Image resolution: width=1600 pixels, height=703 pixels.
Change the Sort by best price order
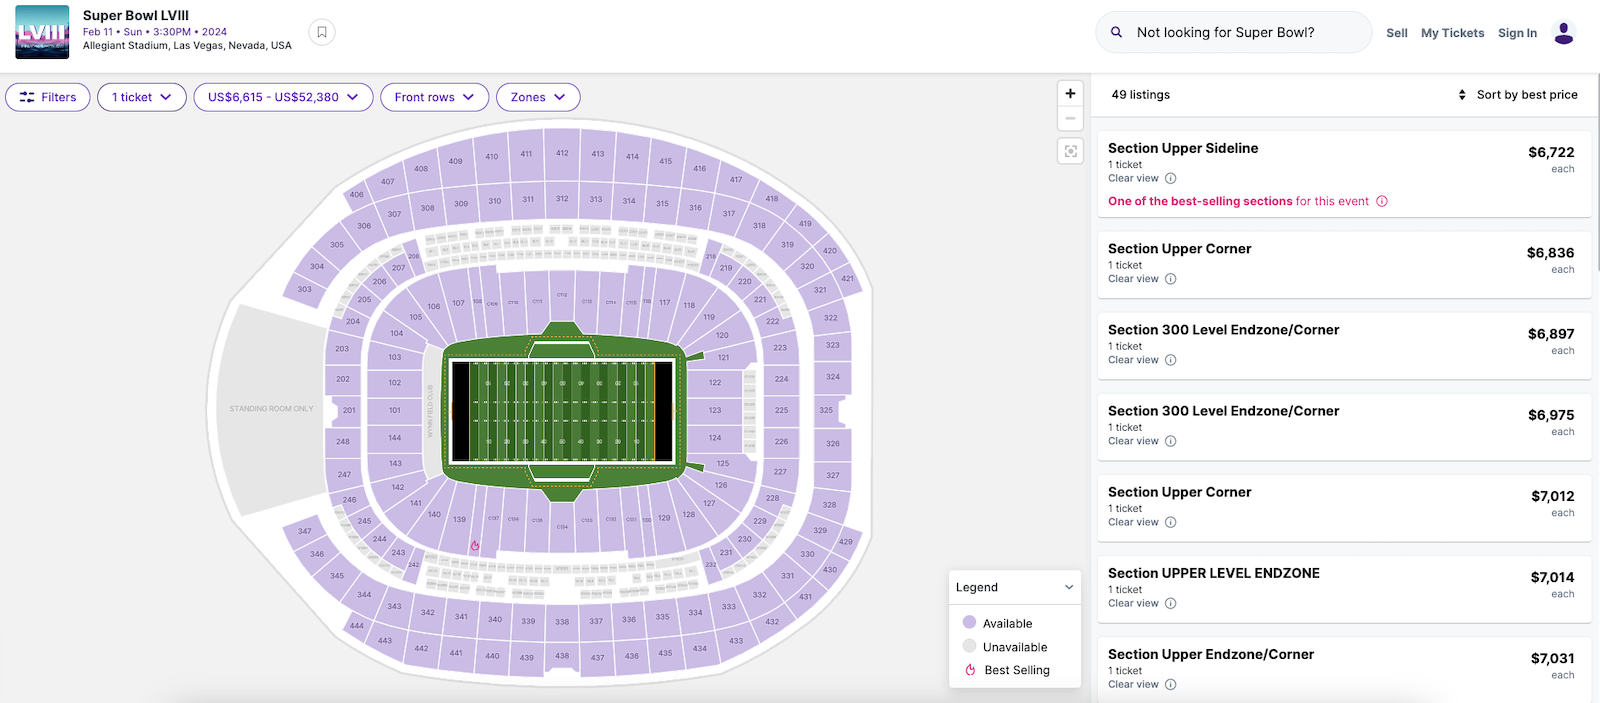point(1518,95)
